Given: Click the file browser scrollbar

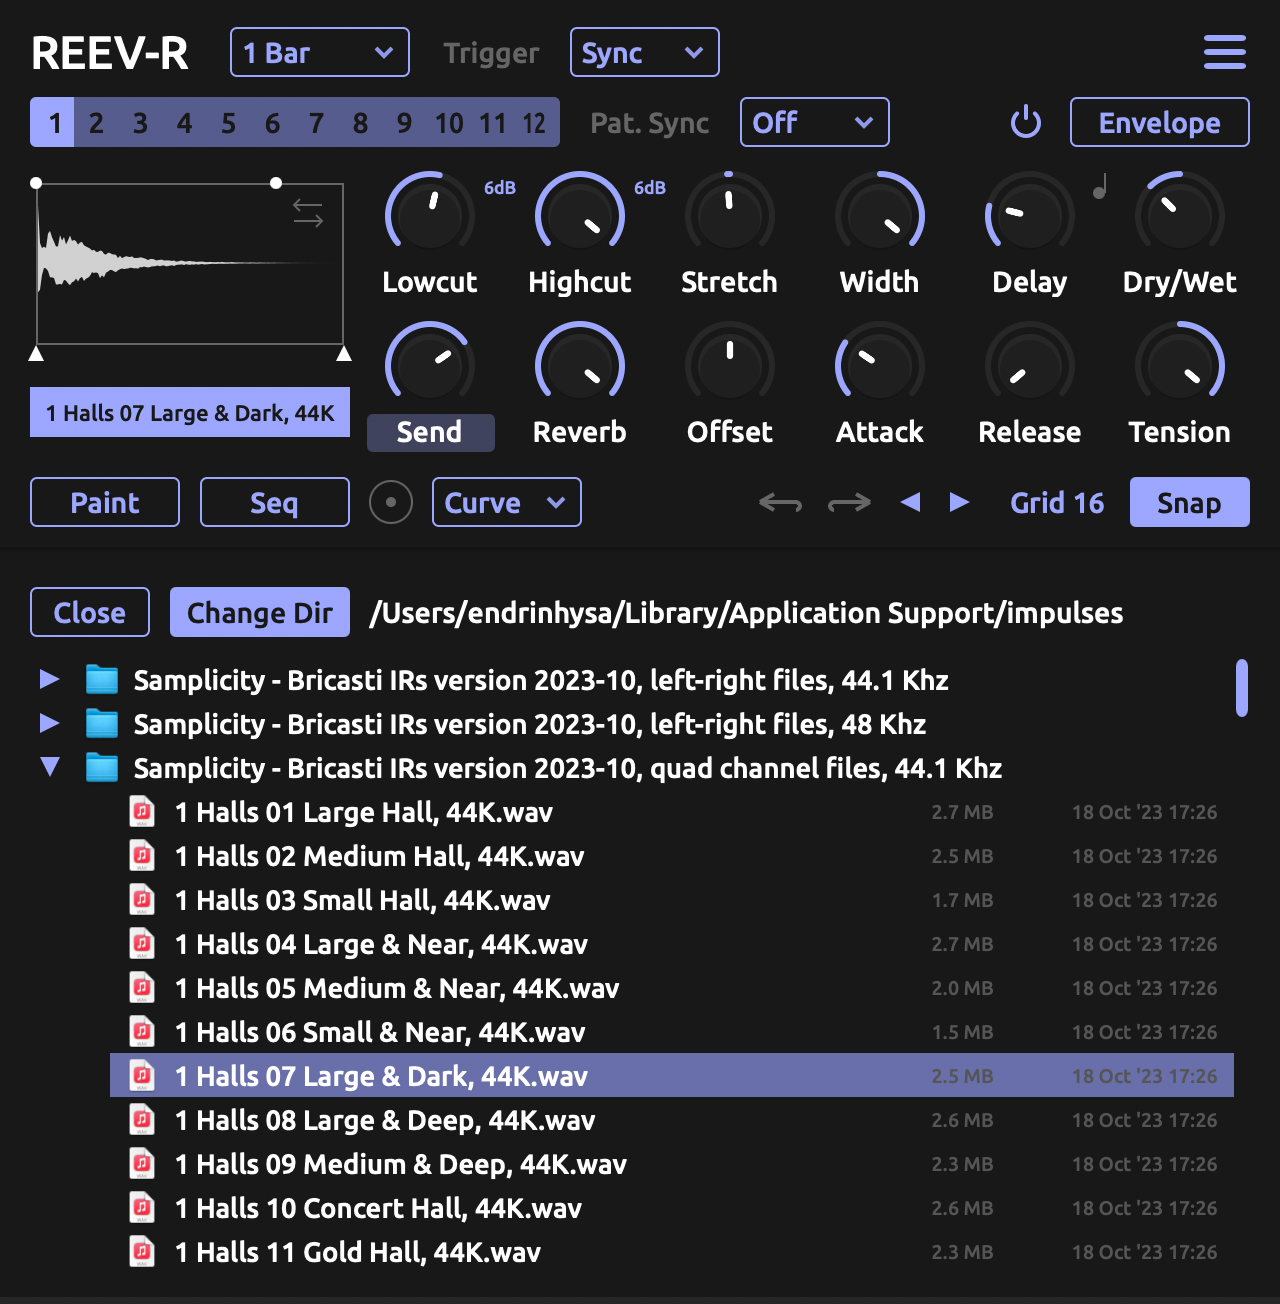Looking at the screenshot, I should [x=1242, y=687].
